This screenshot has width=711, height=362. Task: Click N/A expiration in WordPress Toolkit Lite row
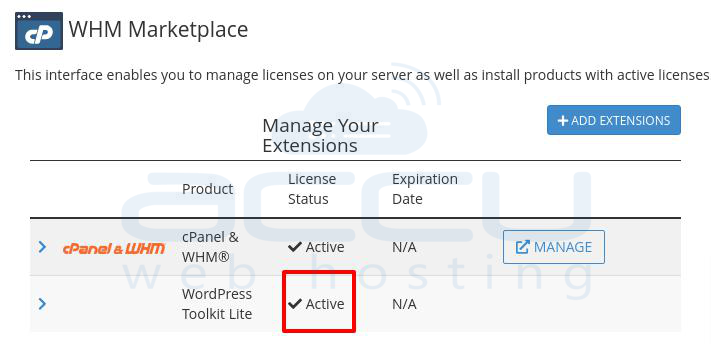tap(404, 304)
